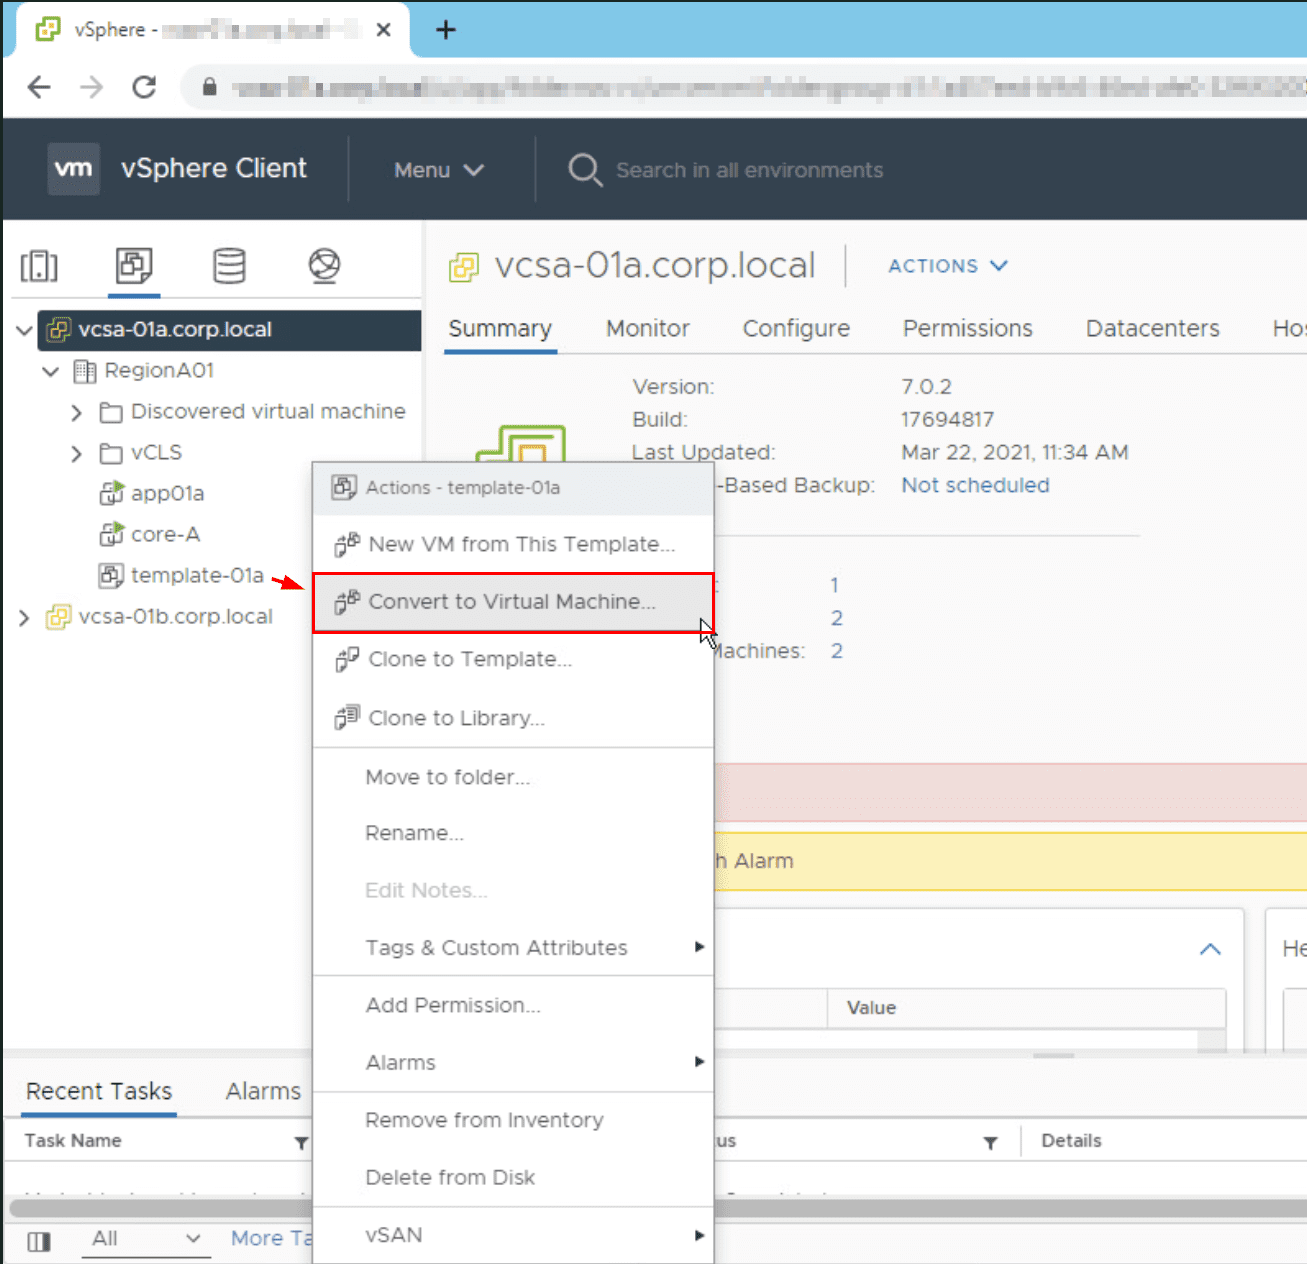Viewport: 1307px width, 1264px height.
Task: Open the All tasks filter dropdown
Action: tap(146, 1239)
